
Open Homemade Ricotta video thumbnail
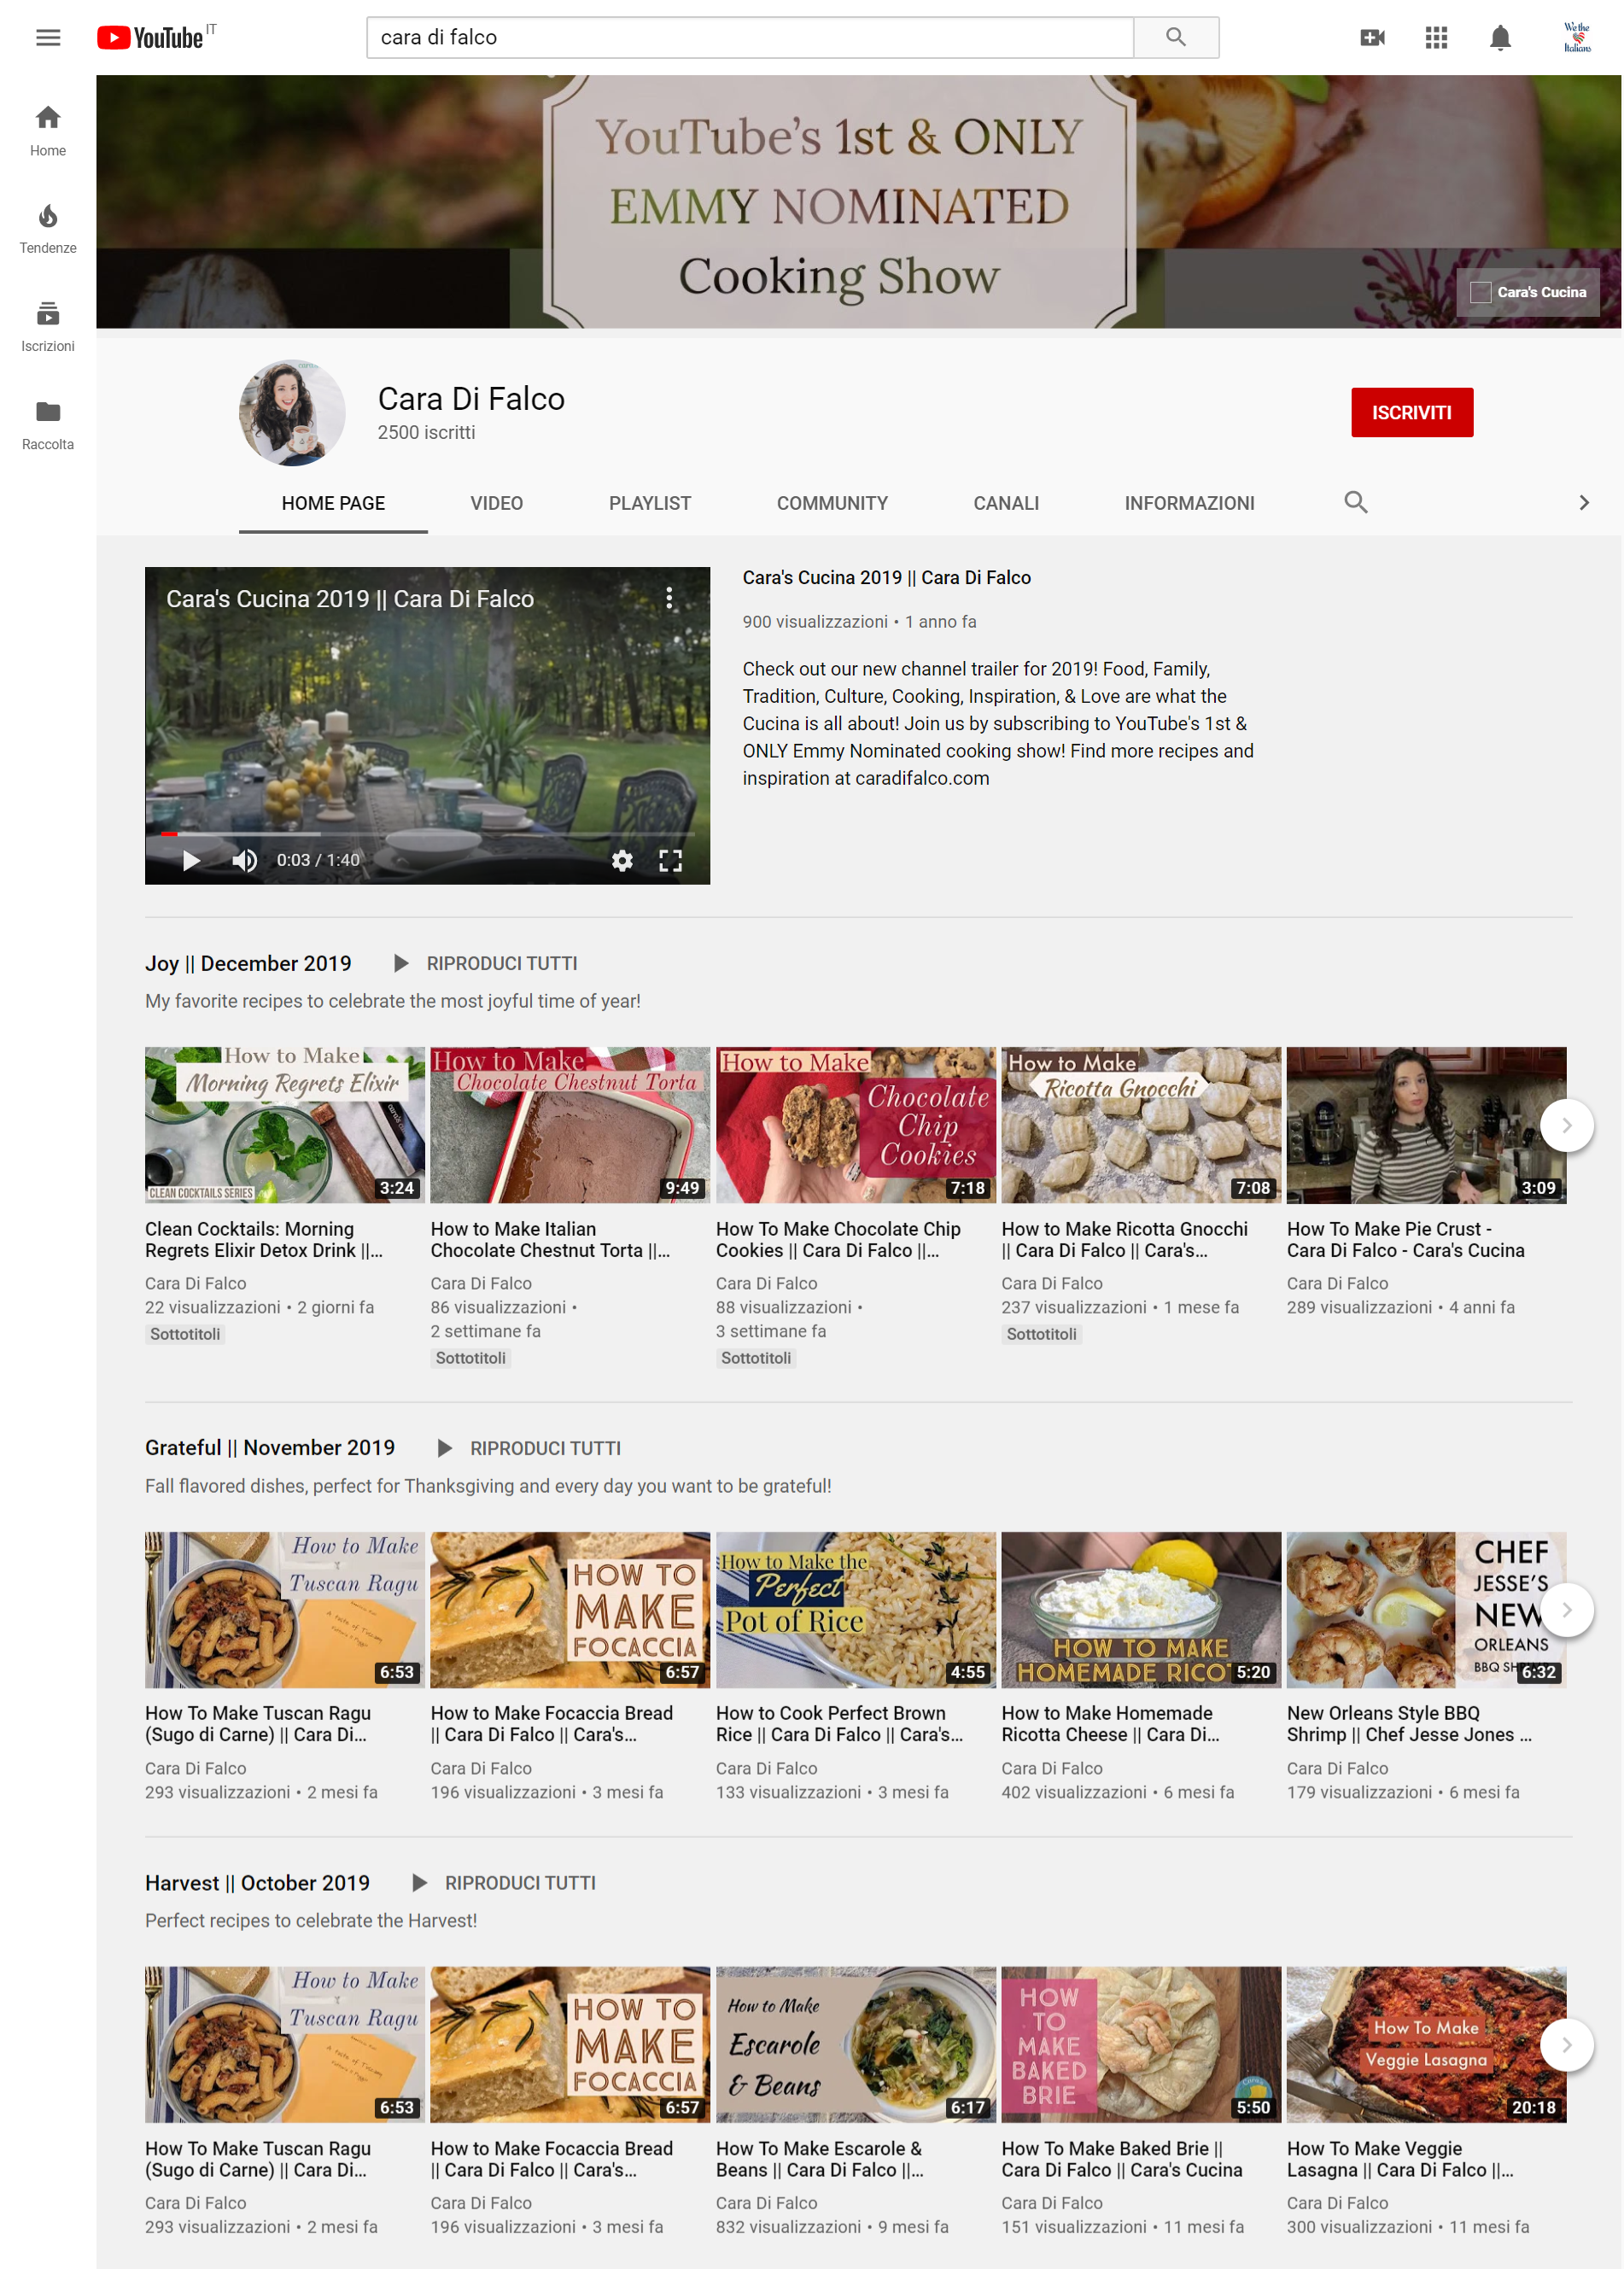1141,1610
